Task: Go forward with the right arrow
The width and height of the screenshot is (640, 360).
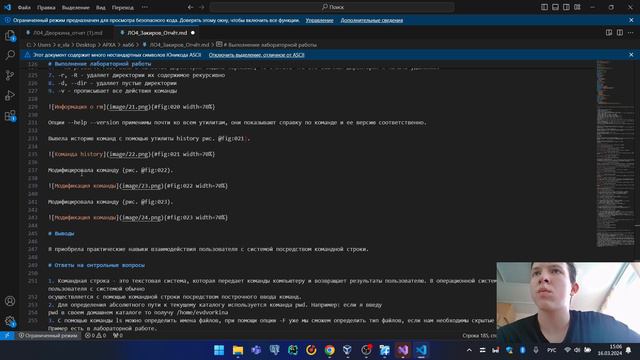Action: coord(202,7)
